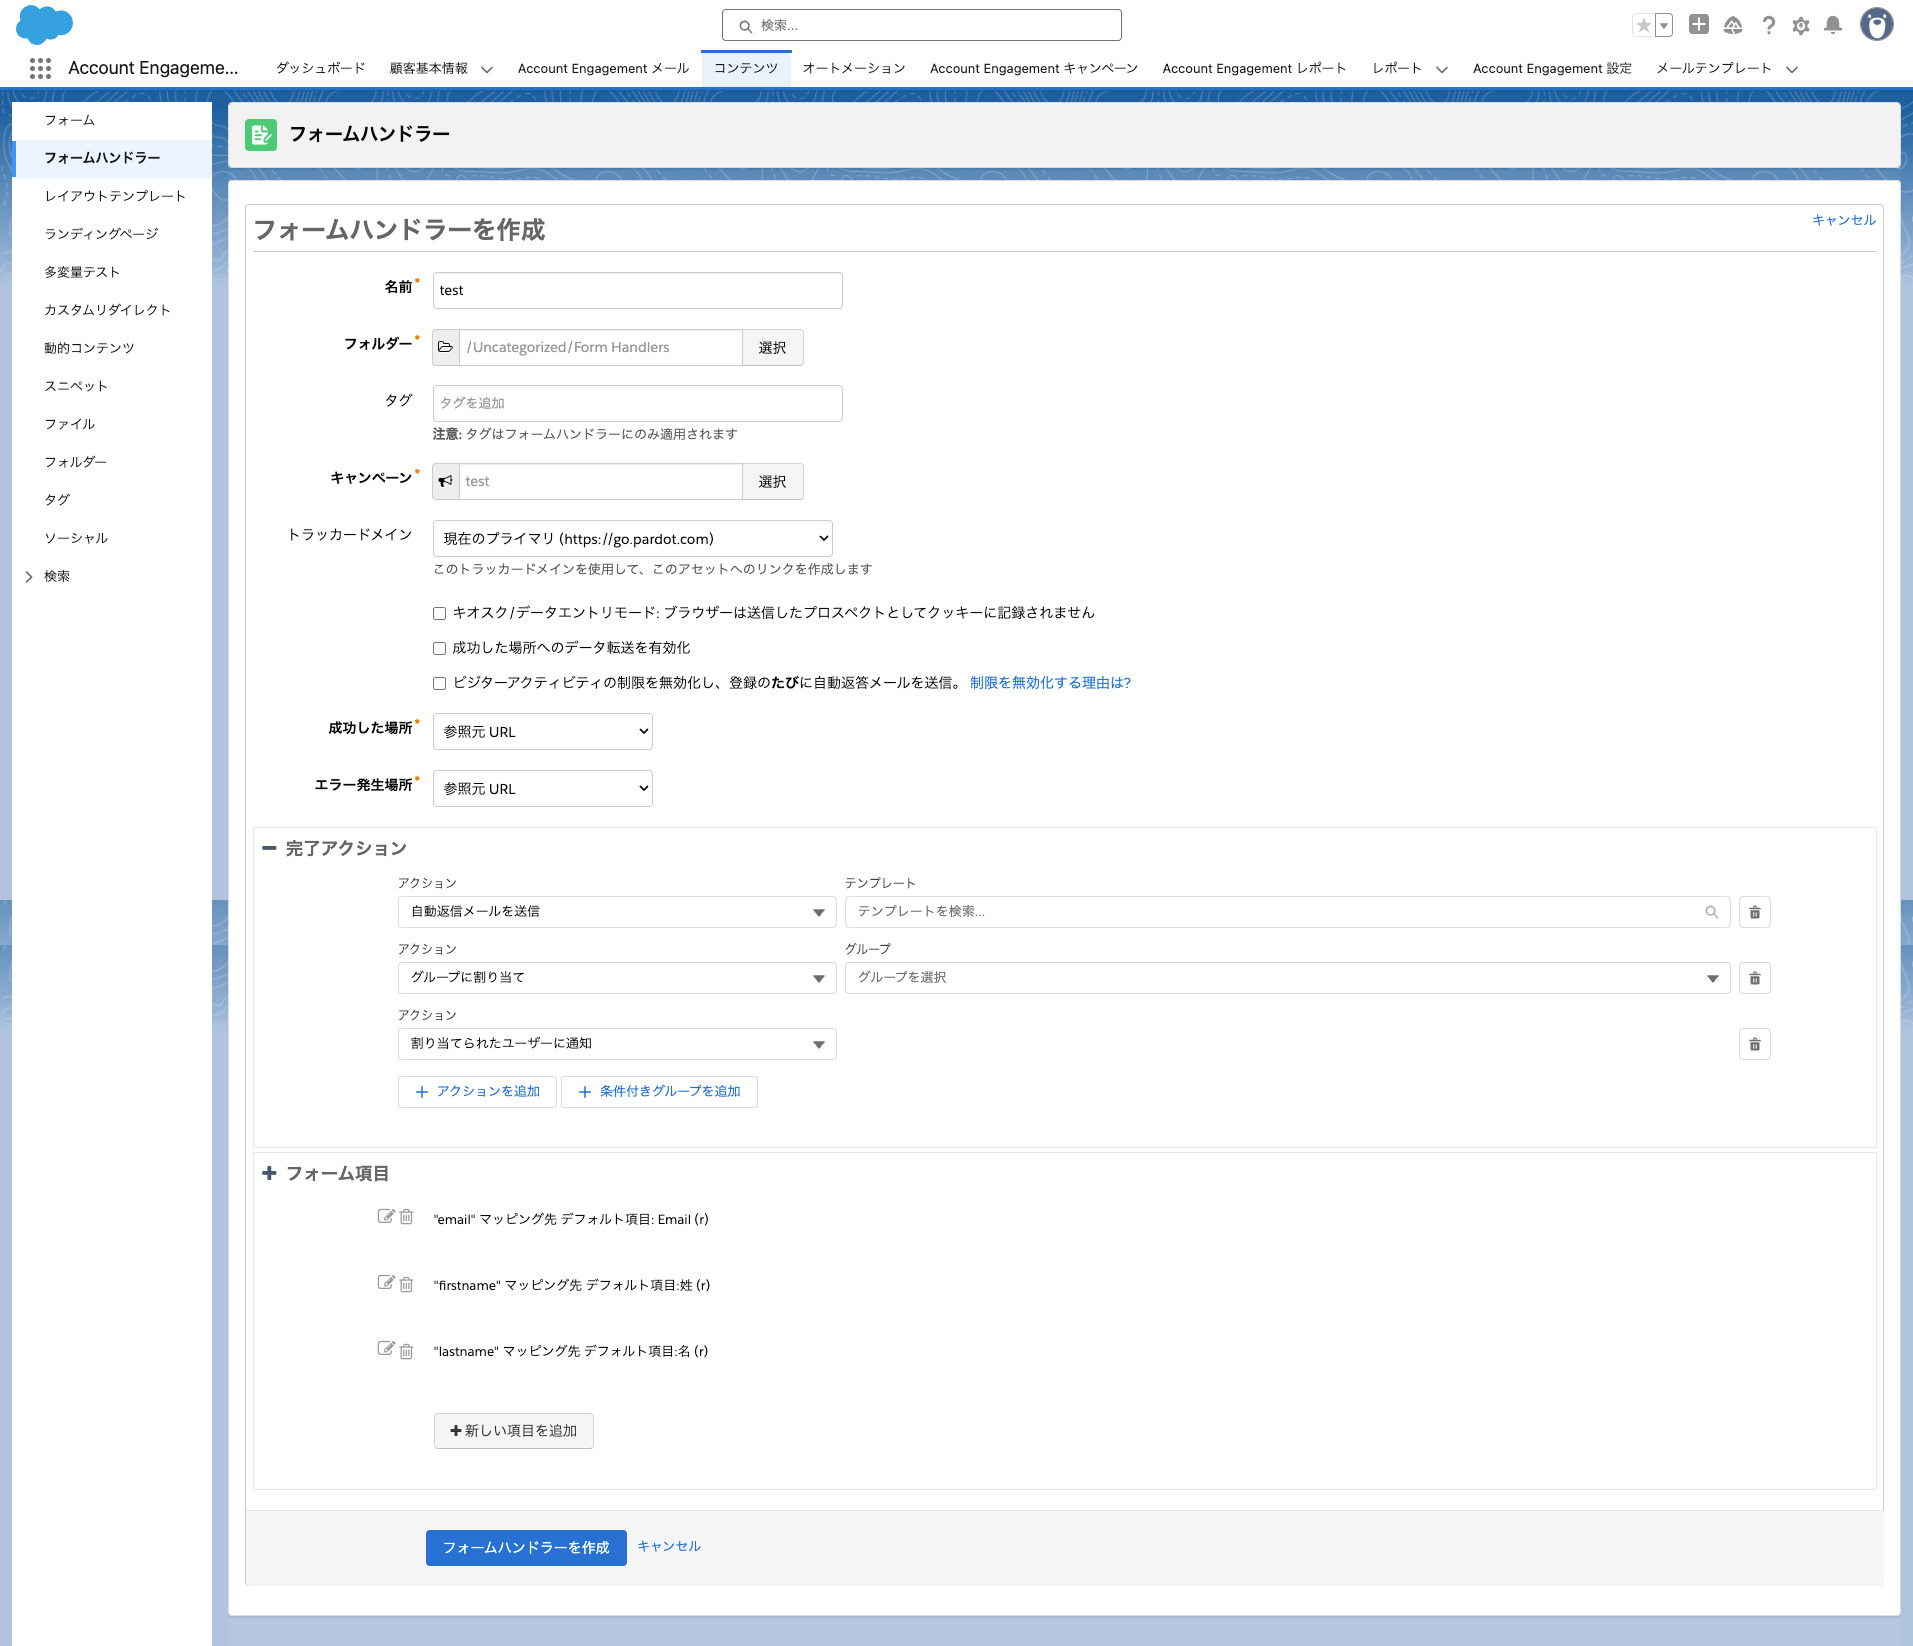The height and width of the screenshot is (1646, 1913).
Task: Open the Account Engagement メール tab
Action: [604, 68]
